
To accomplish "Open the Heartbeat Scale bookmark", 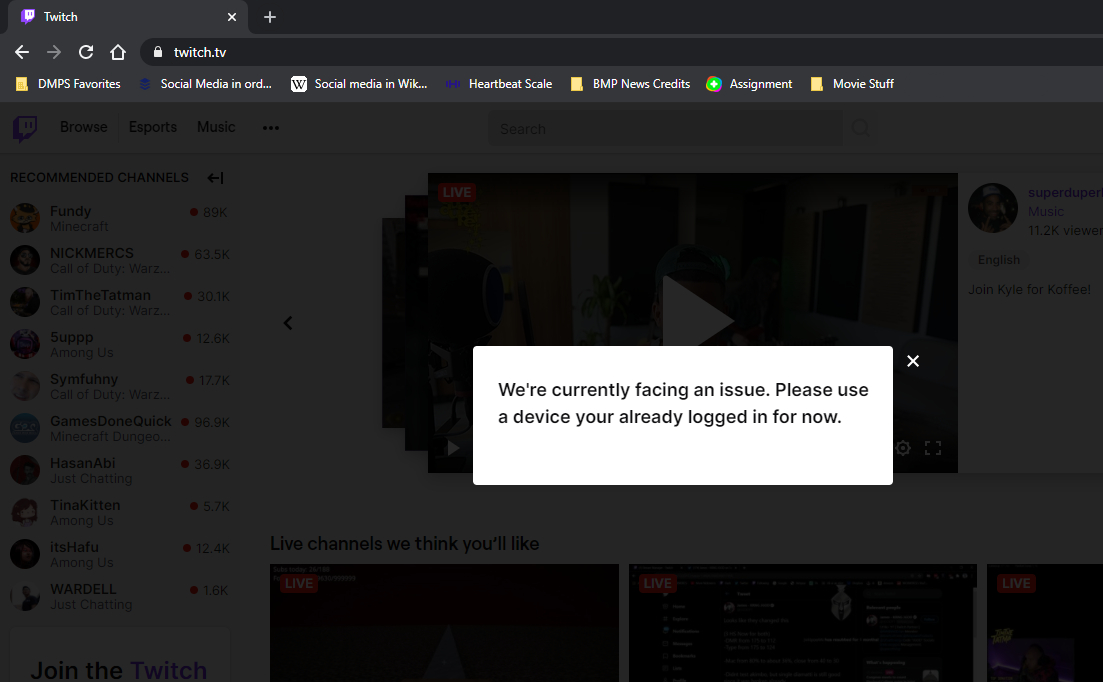I will click(499, 84).
